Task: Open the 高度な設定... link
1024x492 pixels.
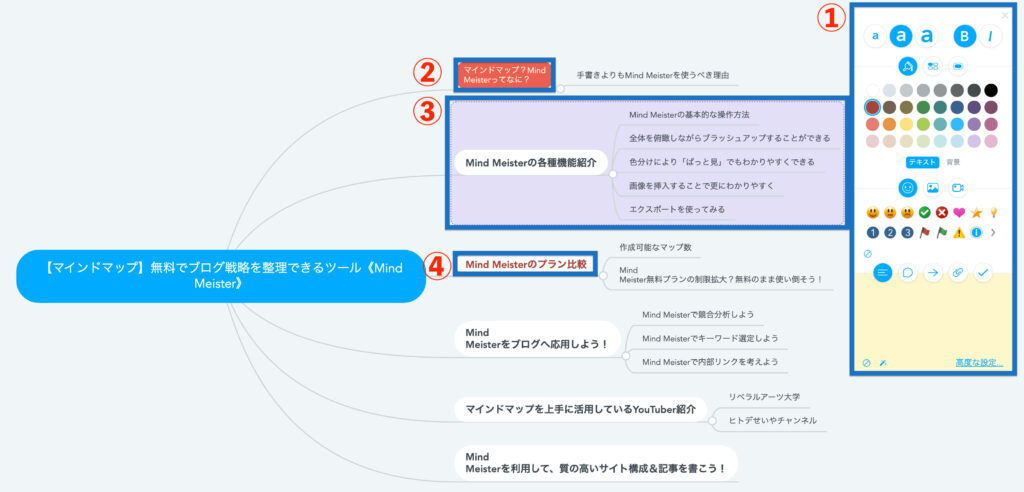Action: pyautogui.click(x=979, y=363)
